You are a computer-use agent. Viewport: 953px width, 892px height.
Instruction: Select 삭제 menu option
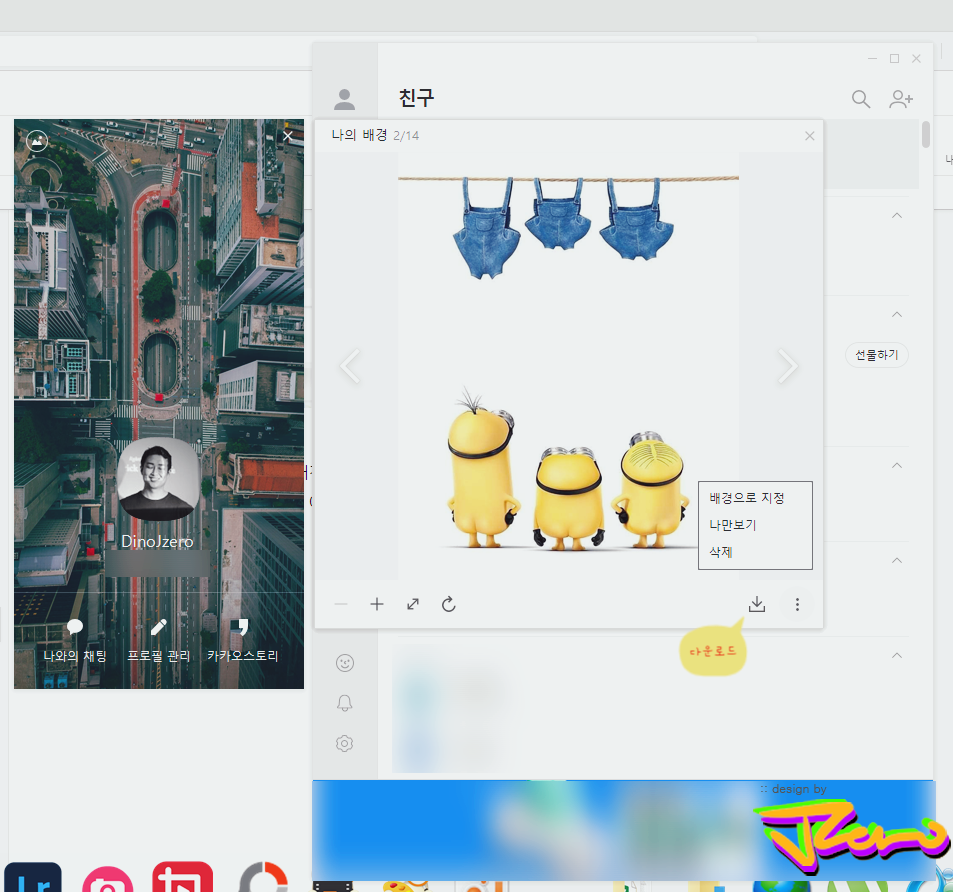pyautogui.click(x=721, y=552)
